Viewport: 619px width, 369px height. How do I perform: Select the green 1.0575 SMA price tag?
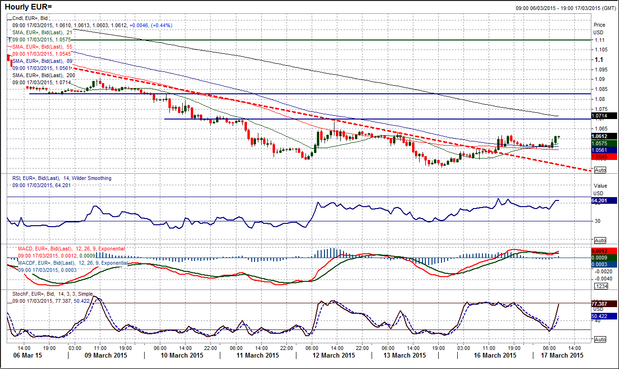604,143
